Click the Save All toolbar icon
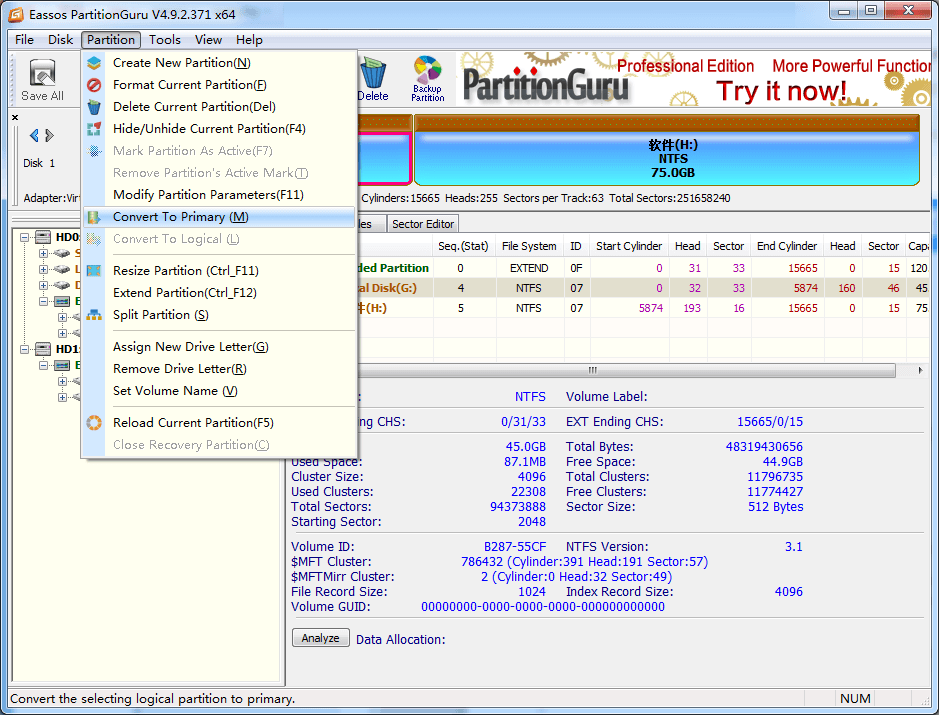 click(x=42, y=80)
